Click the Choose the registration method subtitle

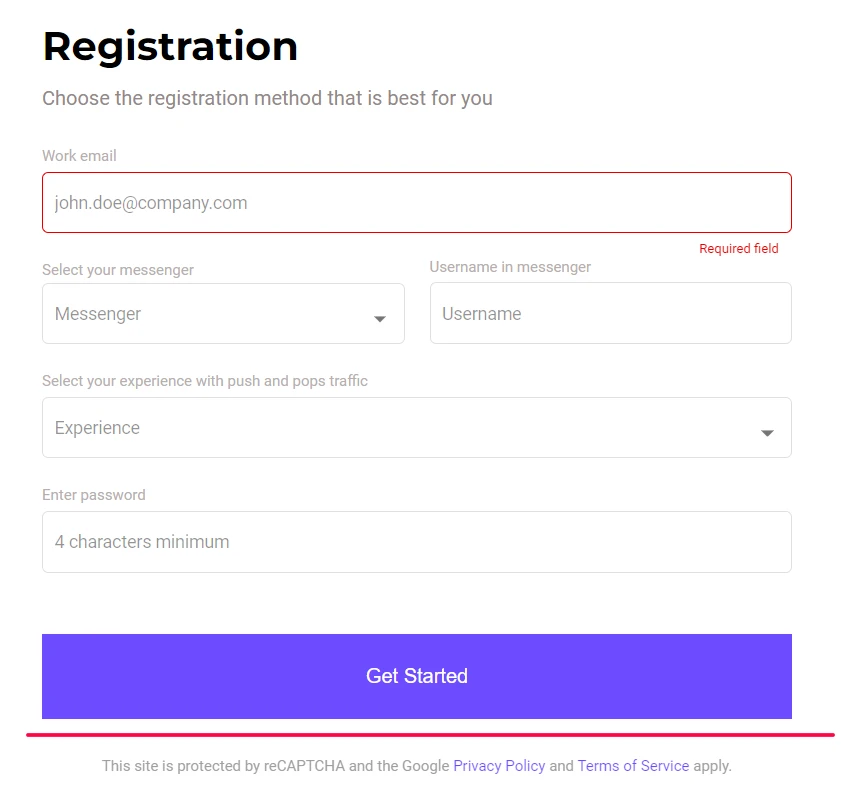coord(268,99)
